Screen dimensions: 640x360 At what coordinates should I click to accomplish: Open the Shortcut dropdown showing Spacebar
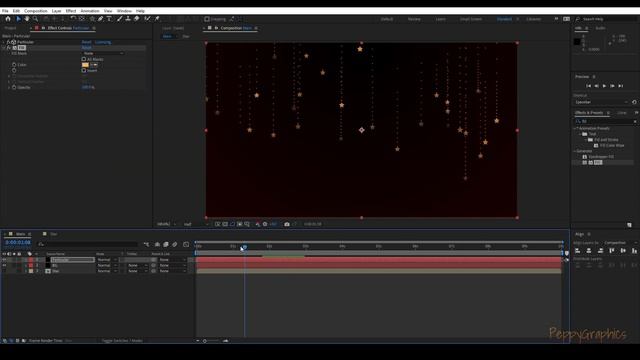click(601, 102)
